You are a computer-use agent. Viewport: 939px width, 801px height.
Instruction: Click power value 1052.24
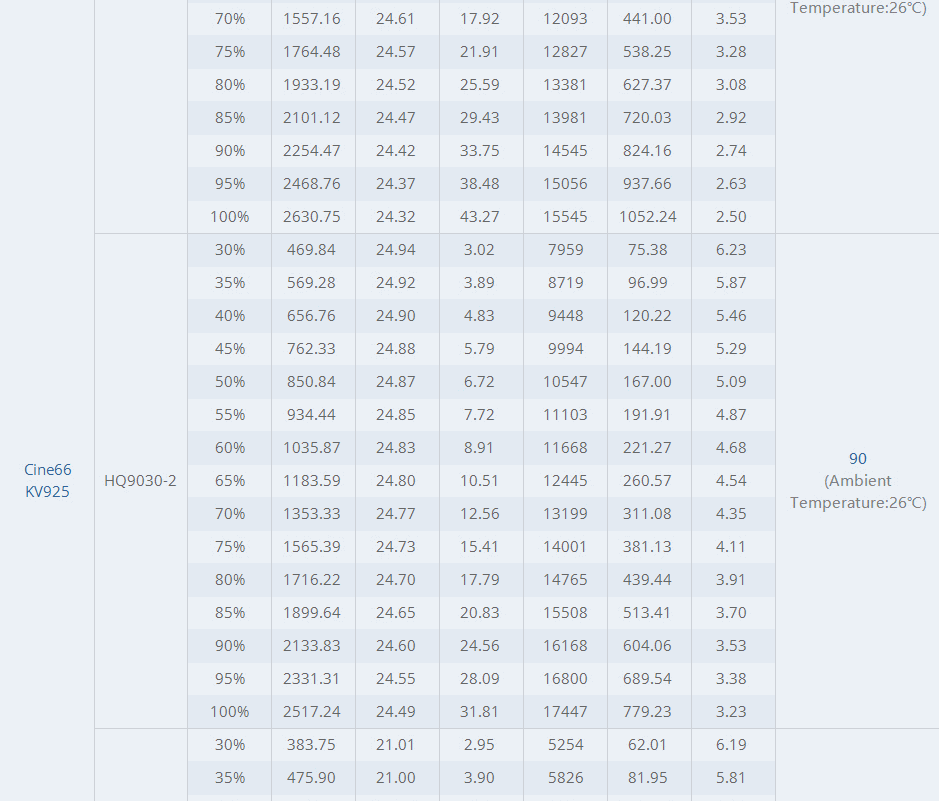648,217
